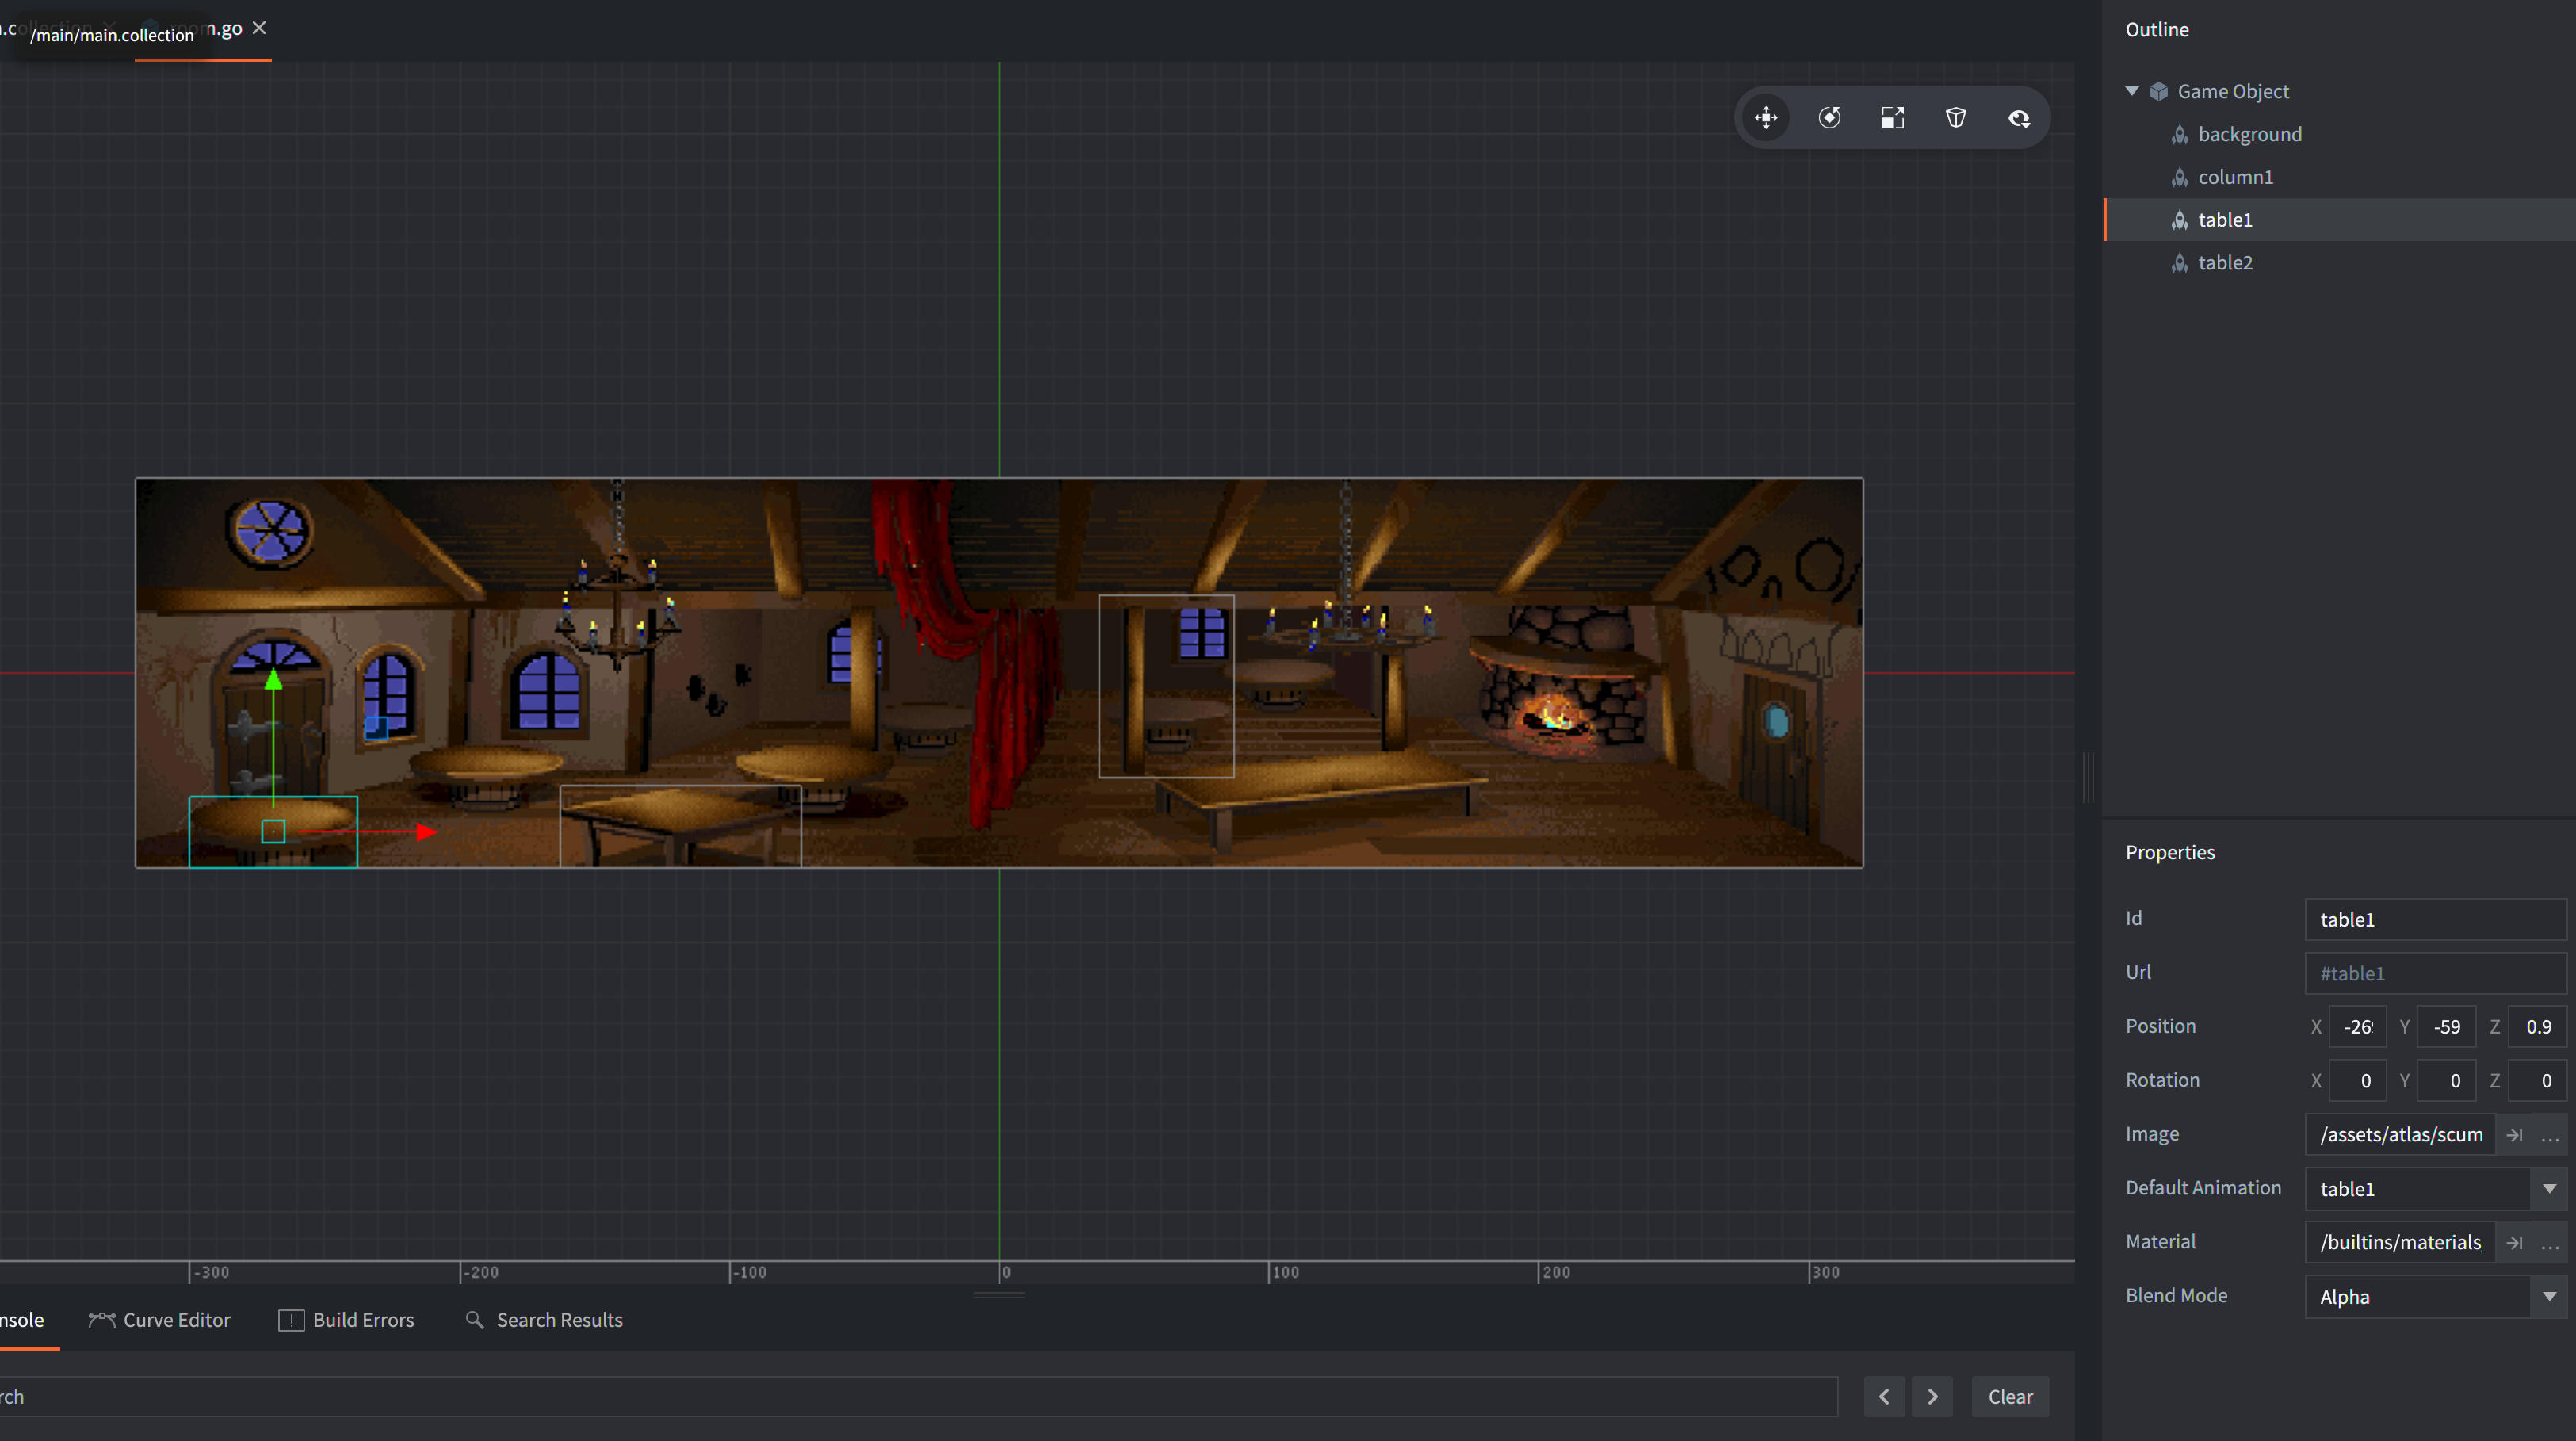Select the Rotate tool in scene toolbar
This screenshot has height=1441, width=2576.
(x=1829, y=118)
